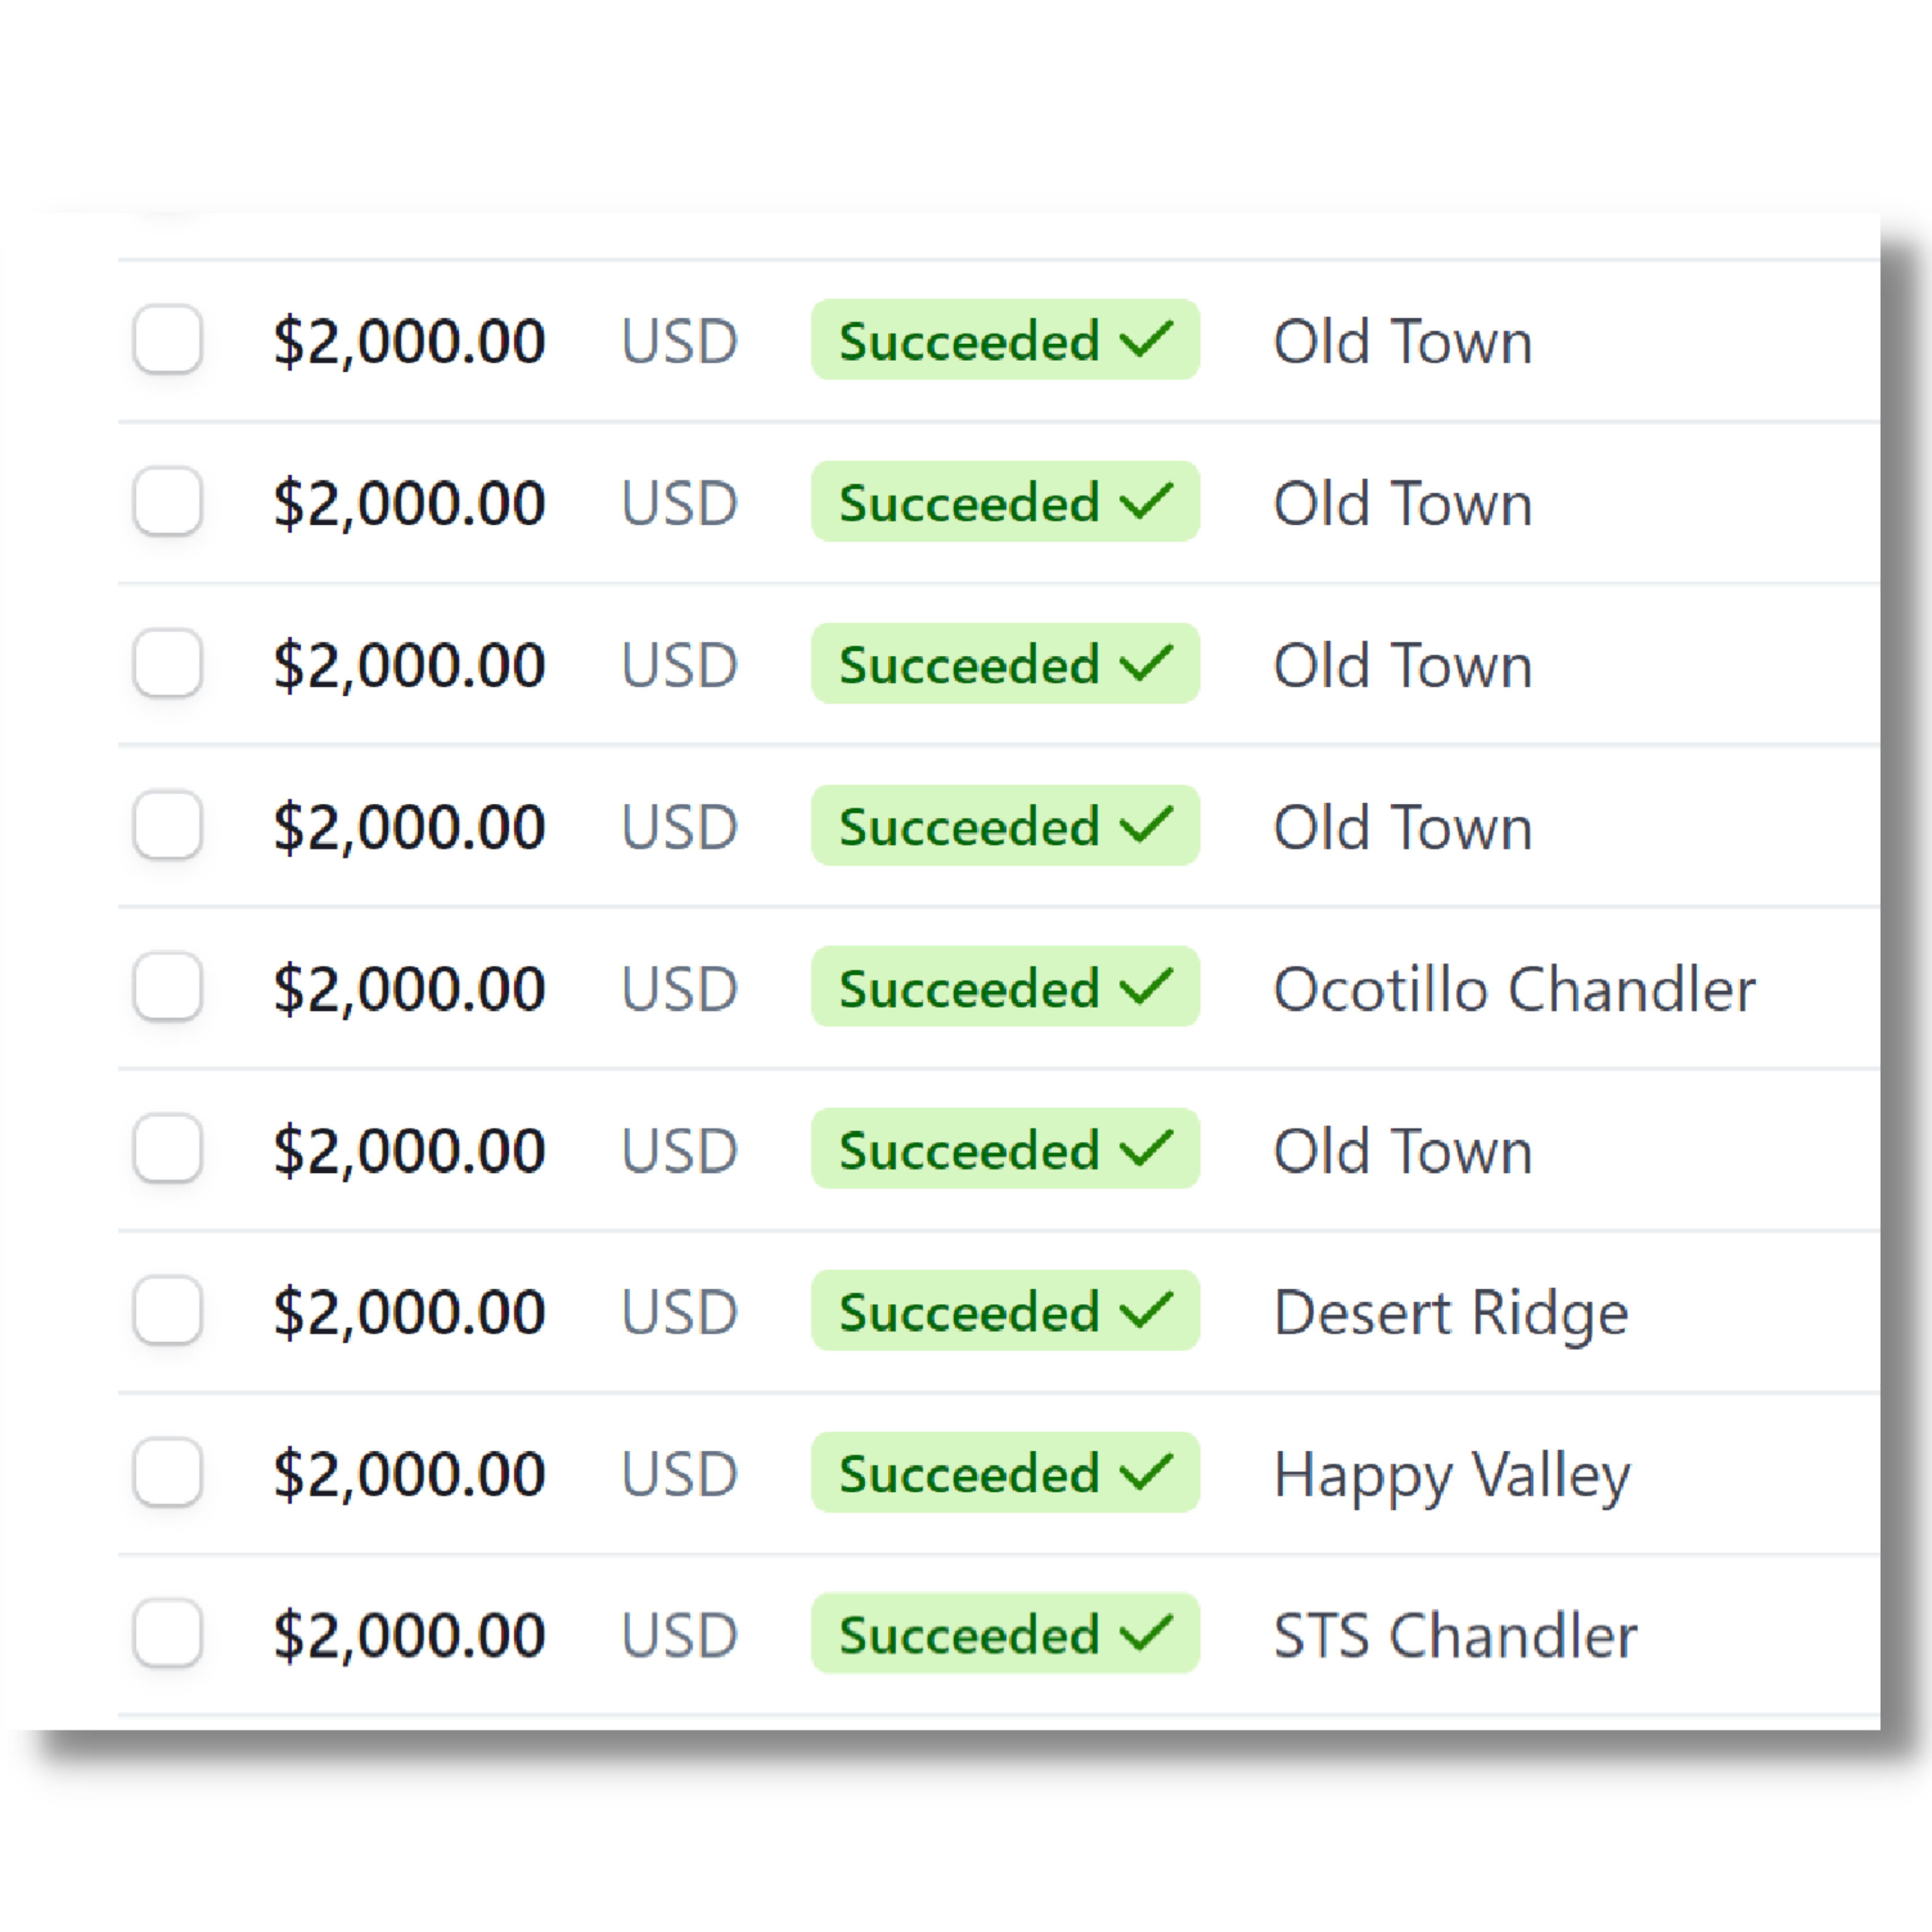Screen dimensions: 1932x1932
Task: Click USD currency in Desert Ridge row
Action: click(679, 1312)
